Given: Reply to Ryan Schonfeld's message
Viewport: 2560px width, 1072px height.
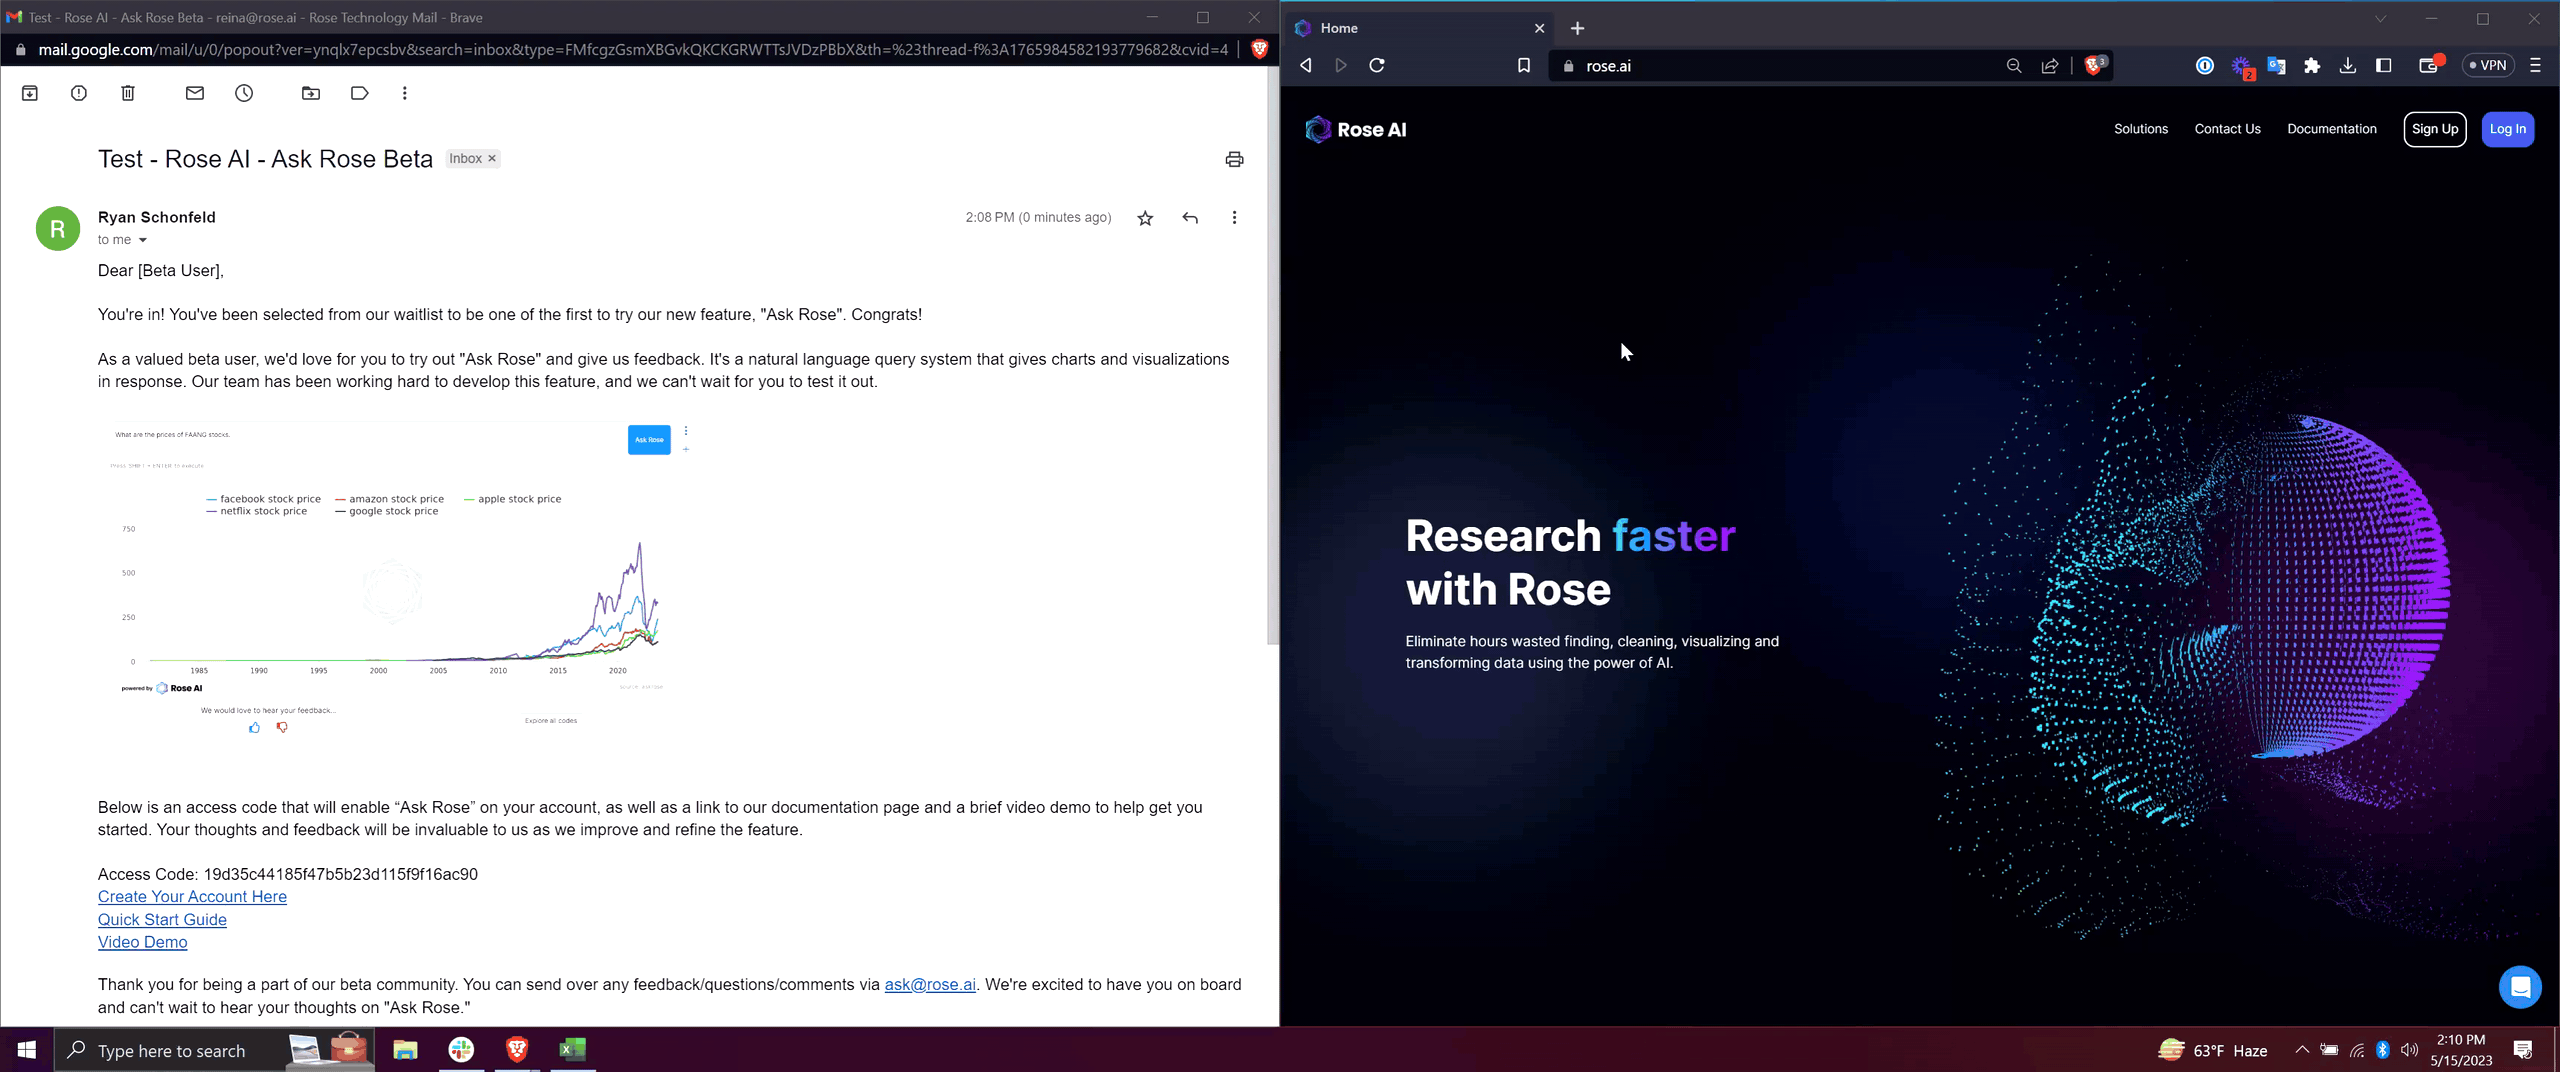Looking at the screenshot, I should (1190, 218).
